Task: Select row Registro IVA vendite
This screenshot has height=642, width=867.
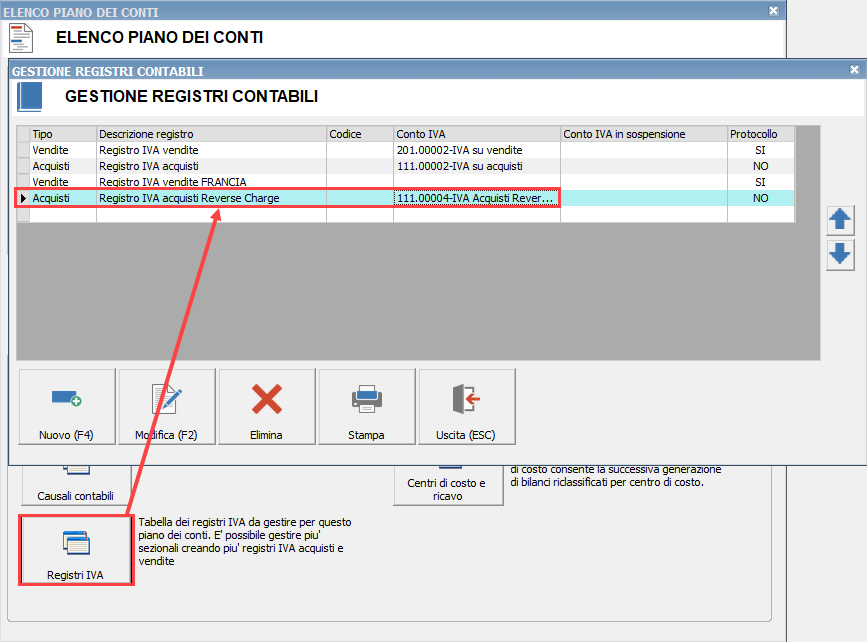Action: (406, 150)
